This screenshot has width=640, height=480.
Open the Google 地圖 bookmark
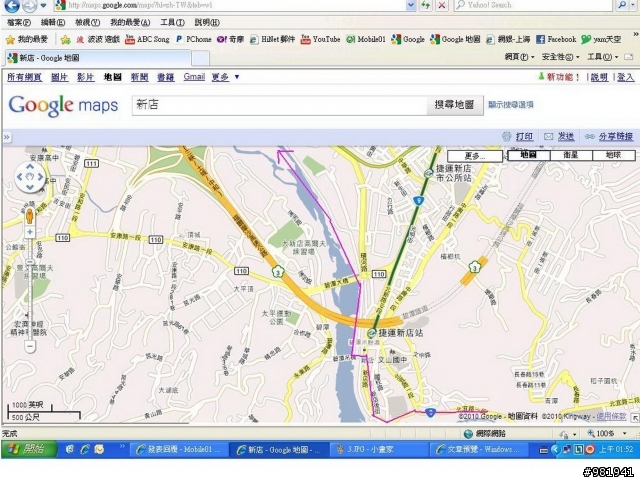coord(455,39)
